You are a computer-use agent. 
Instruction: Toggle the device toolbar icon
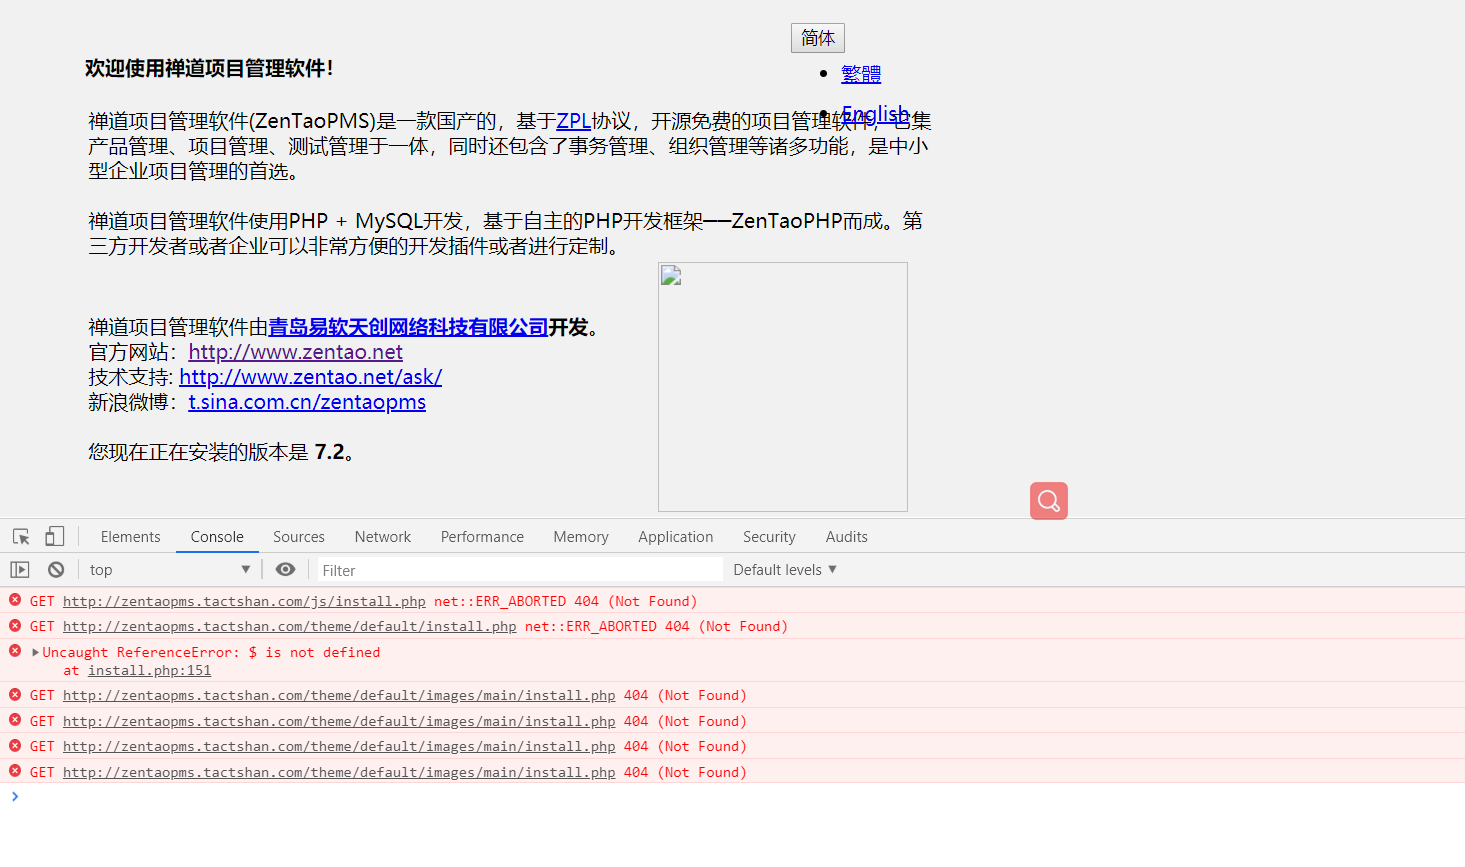tap(55, 537)
